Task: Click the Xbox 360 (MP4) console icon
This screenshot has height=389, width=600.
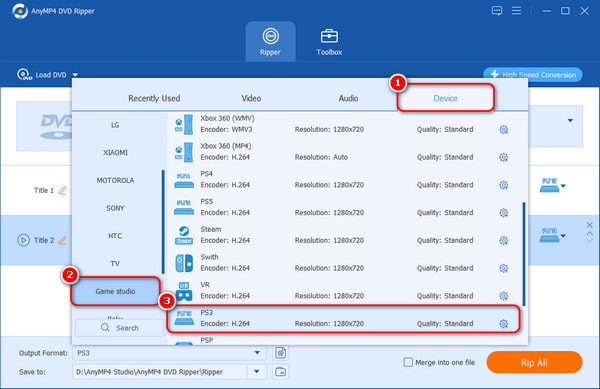Action: tap(184, 152)
